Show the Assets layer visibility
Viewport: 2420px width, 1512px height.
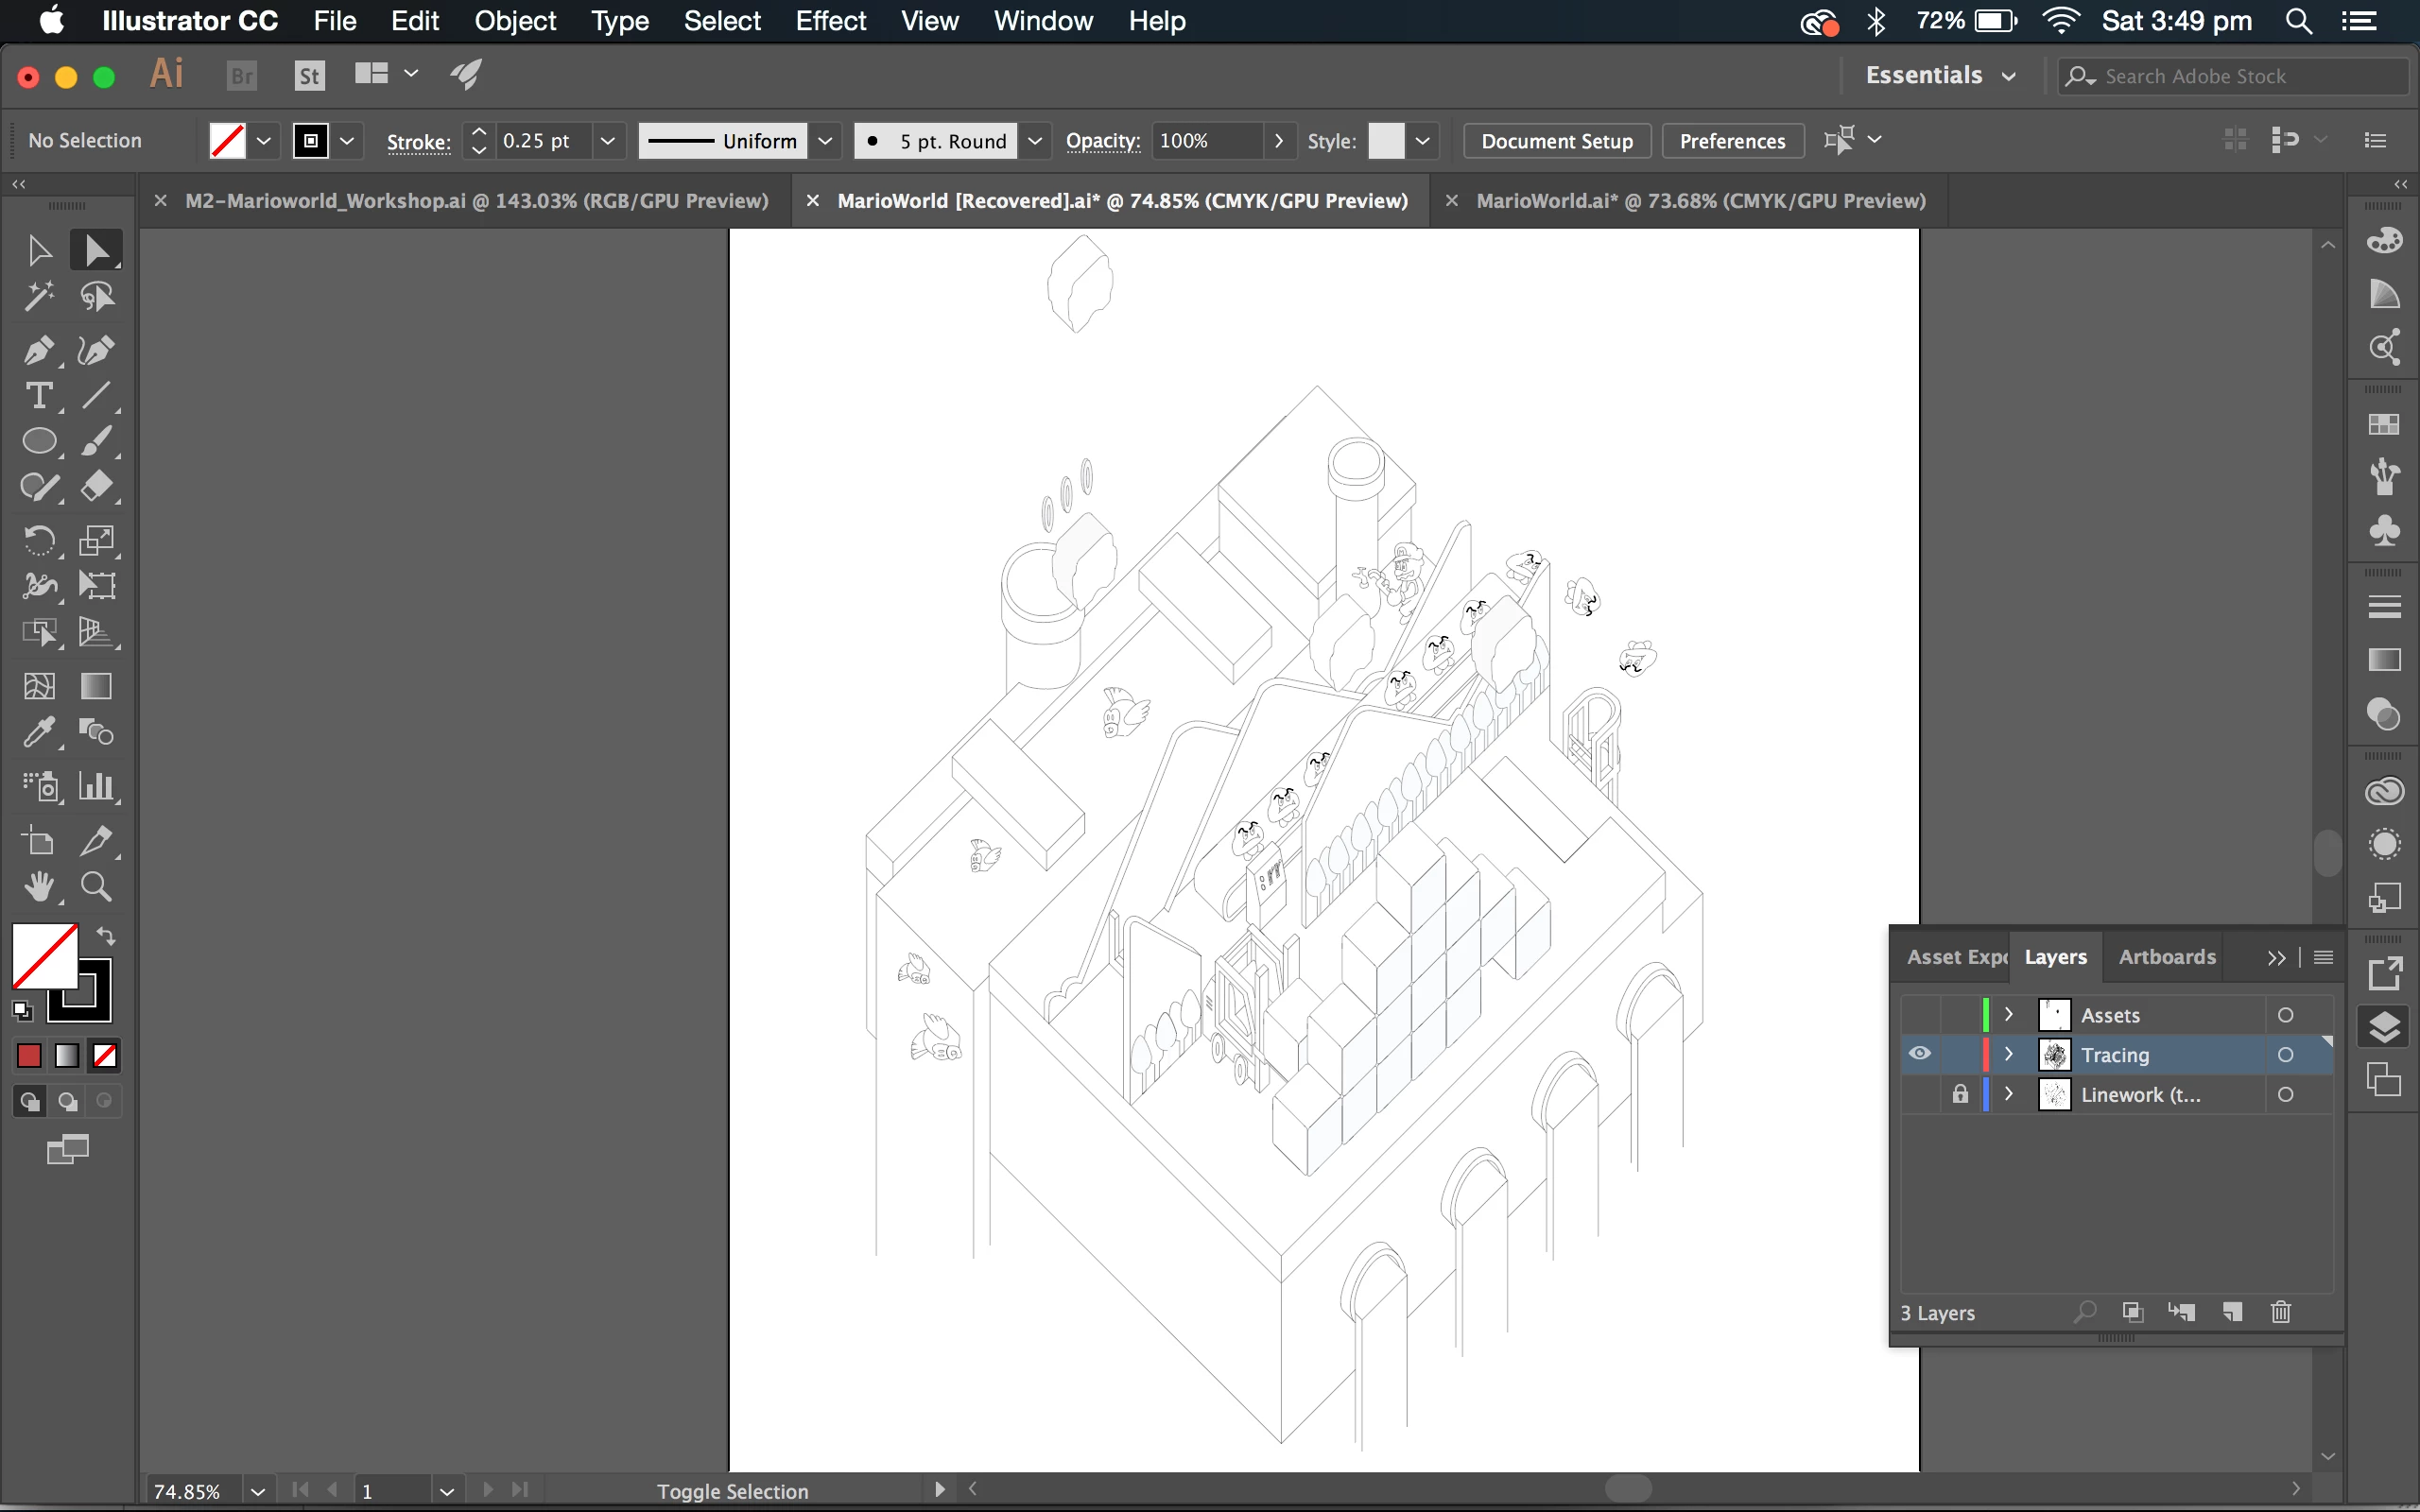point(1919,1015)
